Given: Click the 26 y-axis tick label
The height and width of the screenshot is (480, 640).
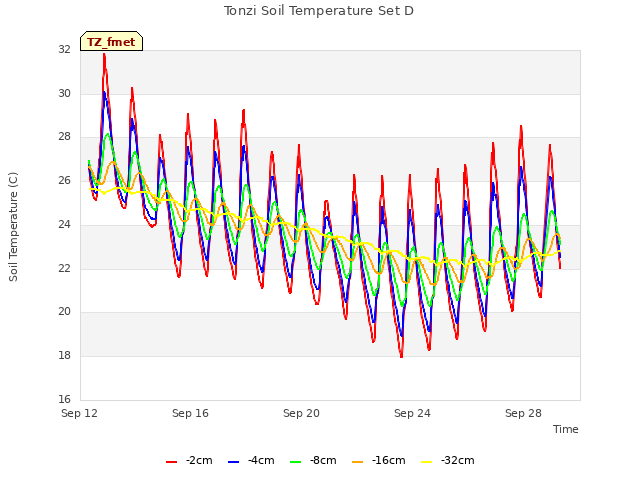Looking at the screenshot, I should (x=64, y=180).
